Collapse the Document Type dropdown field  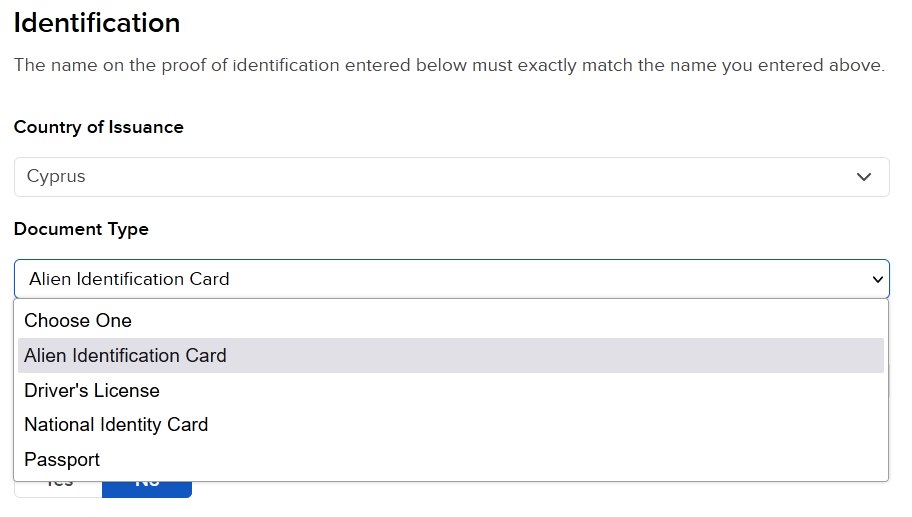coord(451,279)
